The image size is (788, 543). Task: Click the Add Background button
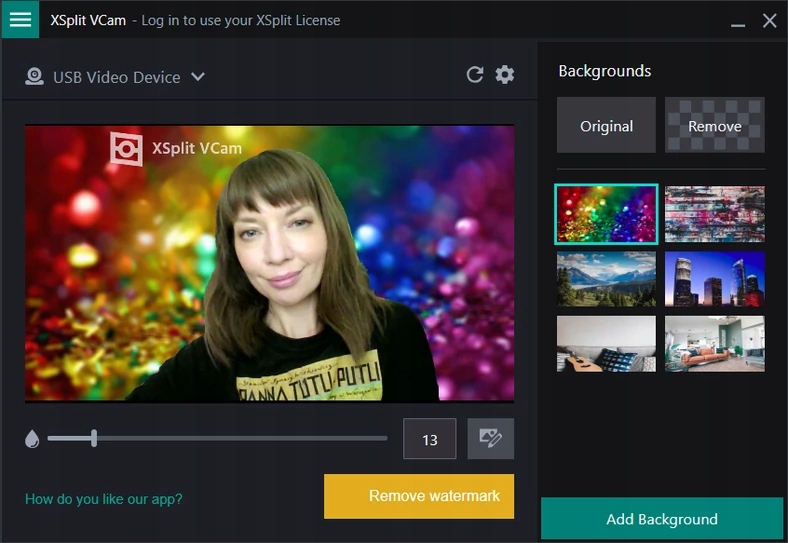click(661, 518)
